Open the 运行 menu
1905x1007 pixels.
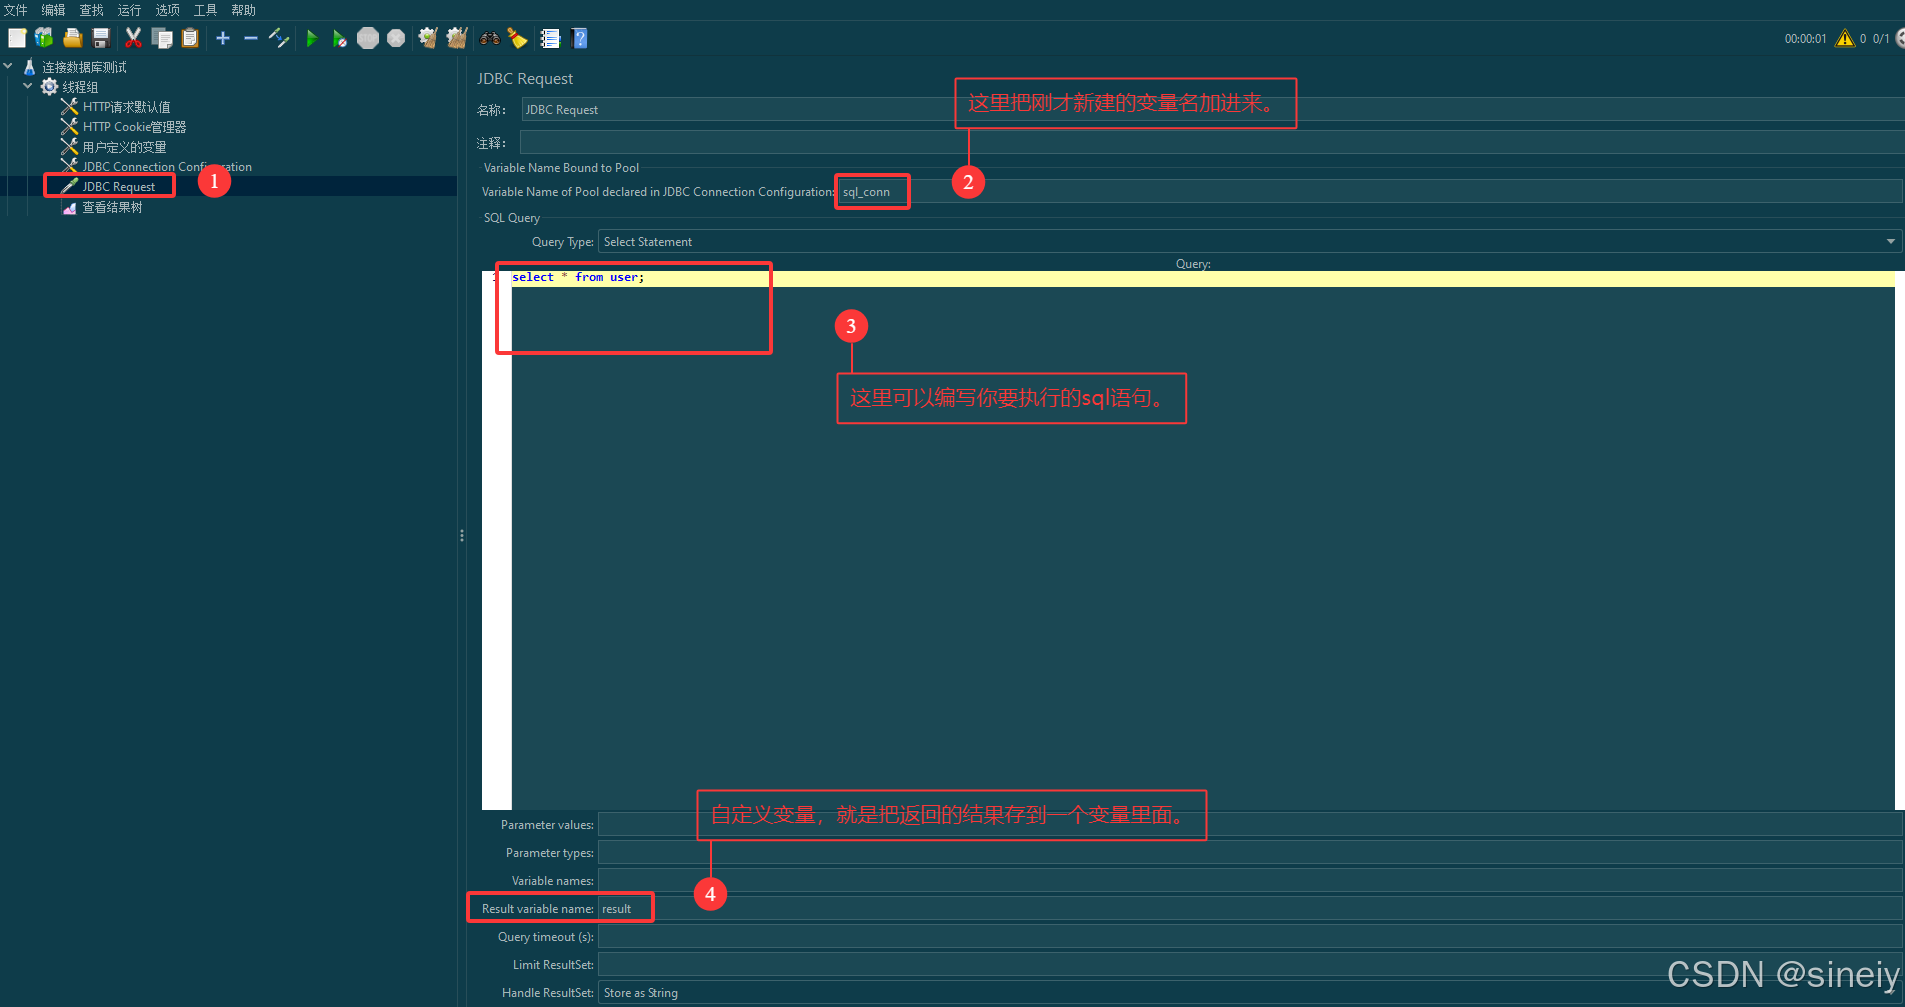128,10
